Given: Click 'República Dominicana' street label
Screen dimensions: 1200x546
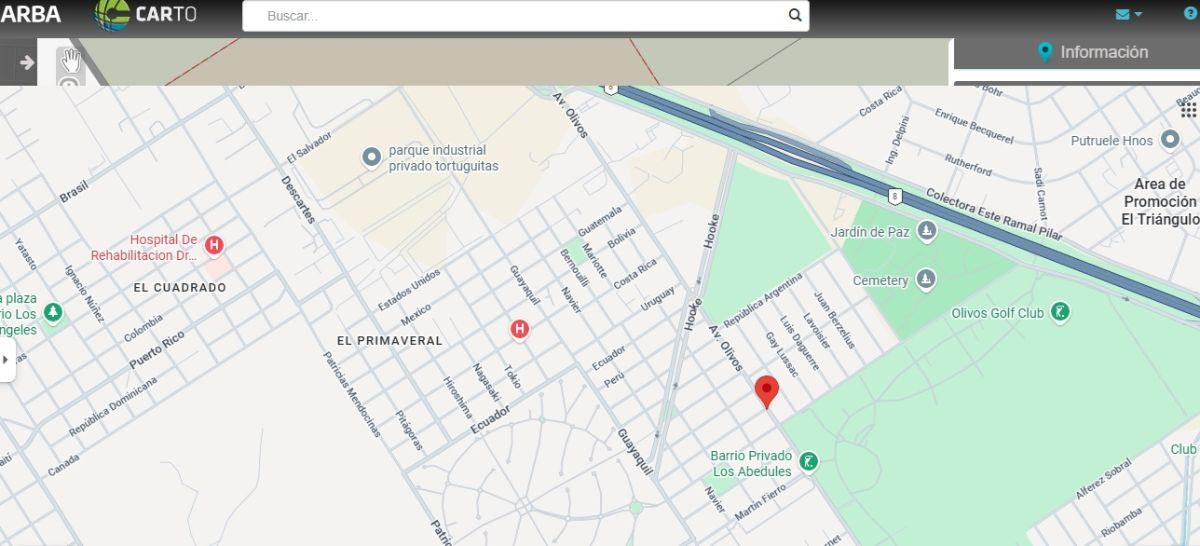Looking at the screenshot, I should coord(113,406).
